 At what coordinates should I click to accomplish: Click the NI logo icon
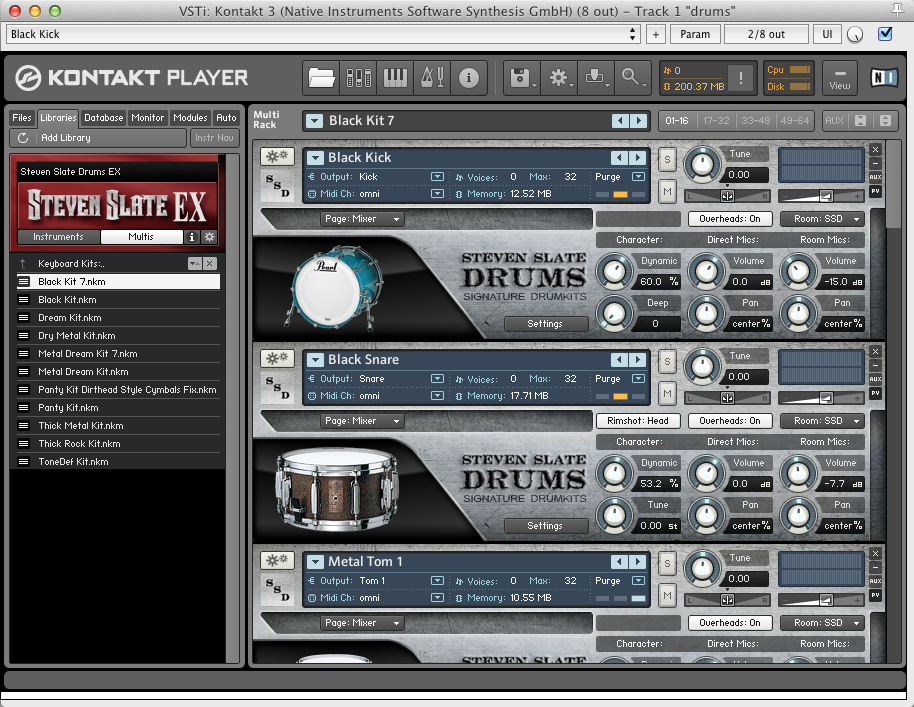(884, 78)
